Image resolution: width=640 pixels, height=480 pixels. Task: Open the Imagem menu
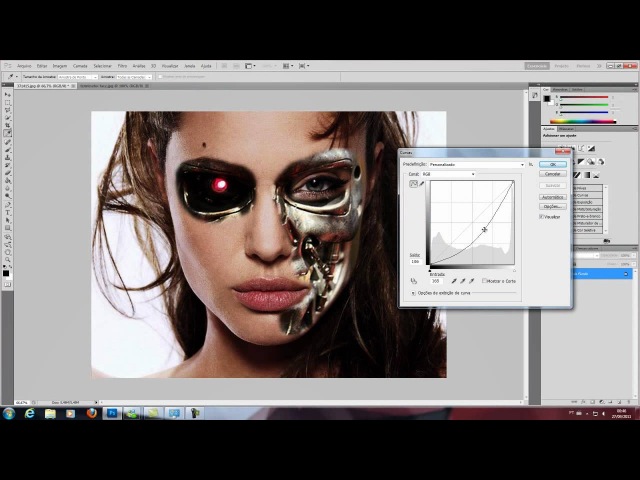(60, 66)
